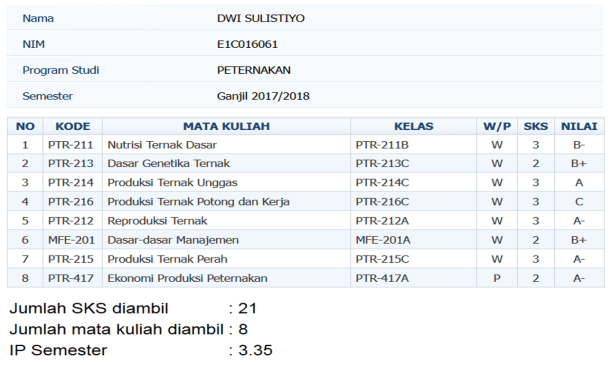This screenshot has width=612, height=365.
Task: Select program studi PETERNAKAN value
Action: click(x=254, y=70)
